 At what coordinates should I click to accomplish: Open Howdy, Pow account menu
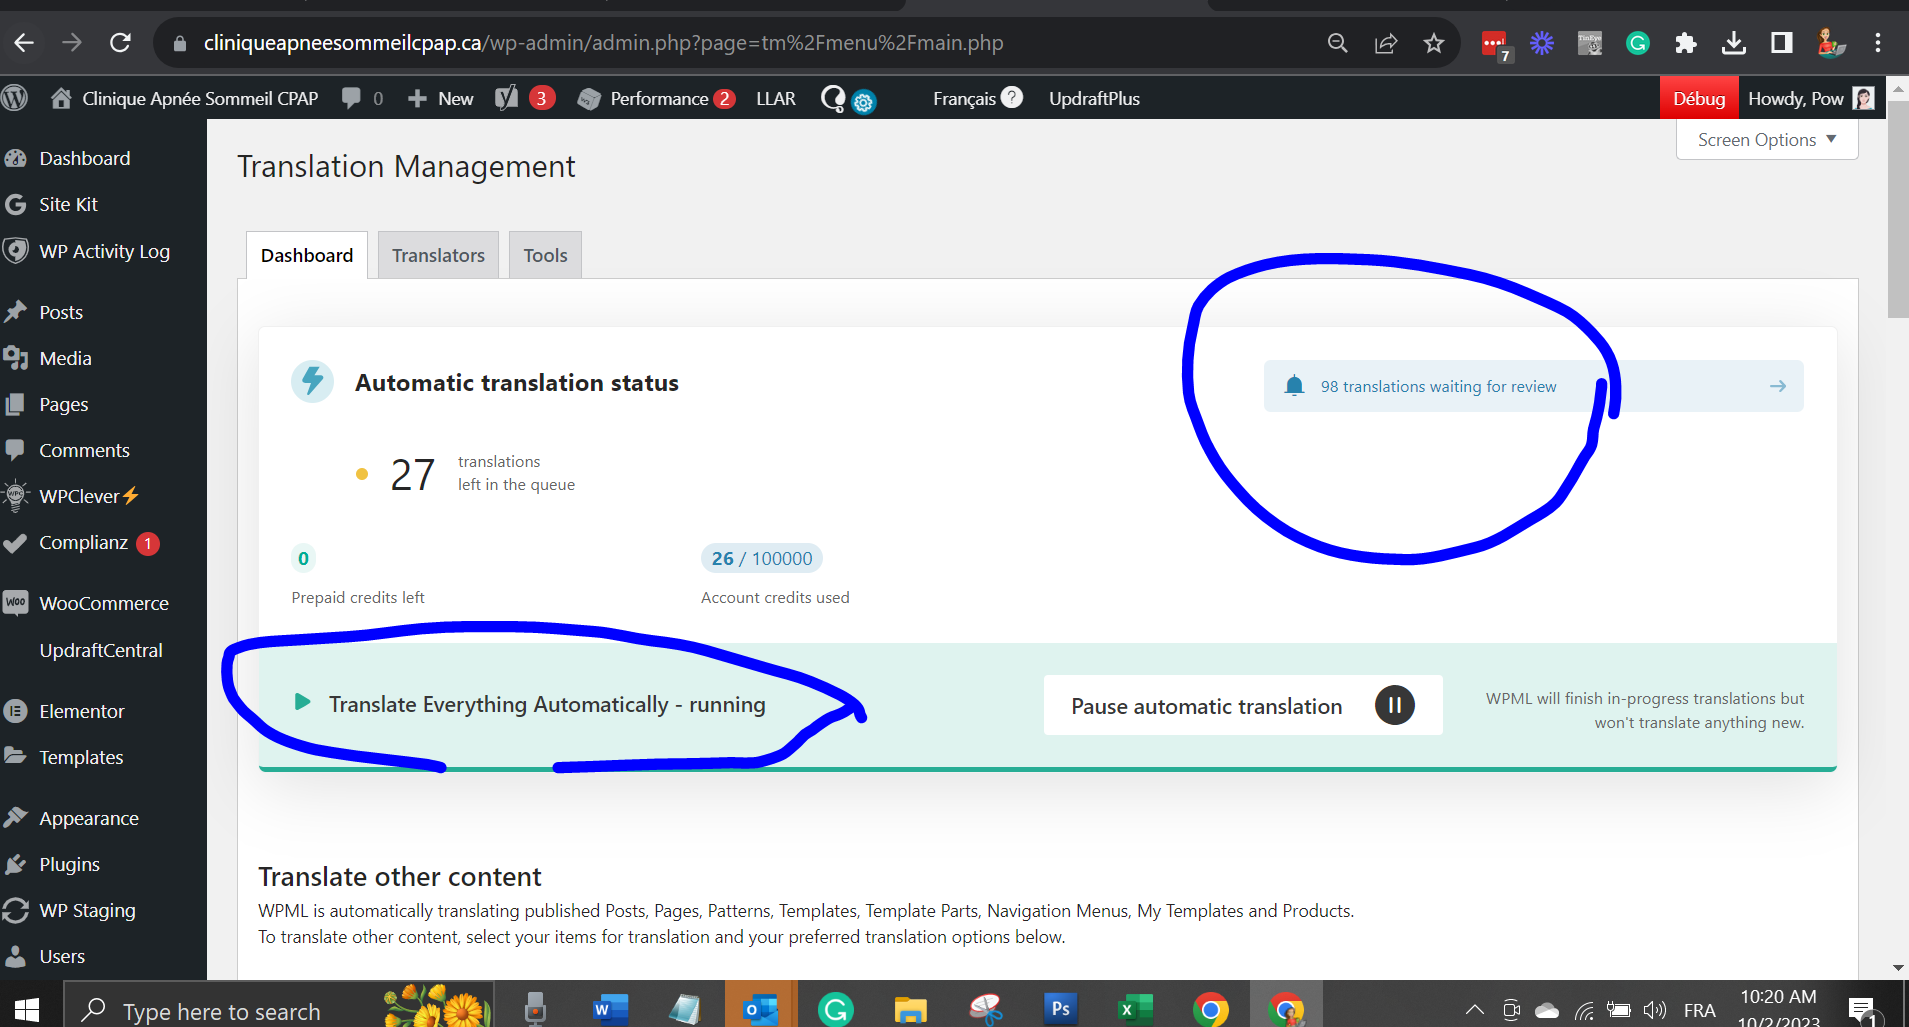(1810, 98)
